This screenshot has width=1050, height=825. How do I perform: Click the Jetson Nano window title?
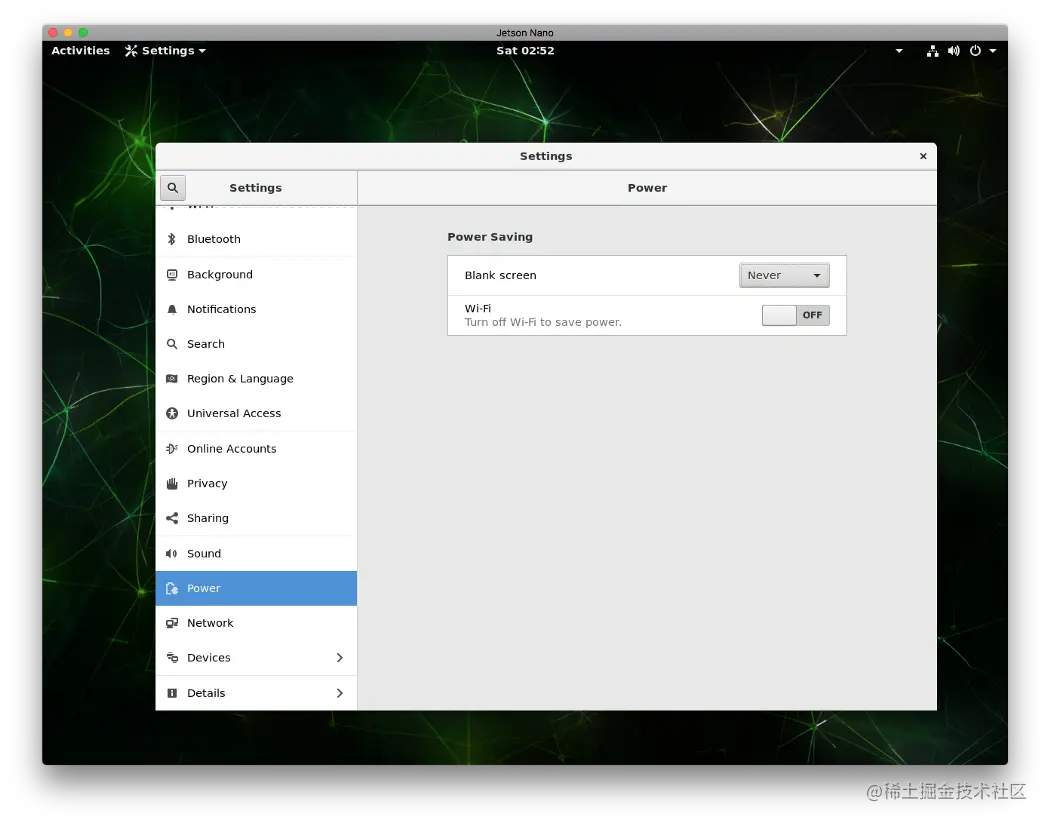(x=525, y=33)
